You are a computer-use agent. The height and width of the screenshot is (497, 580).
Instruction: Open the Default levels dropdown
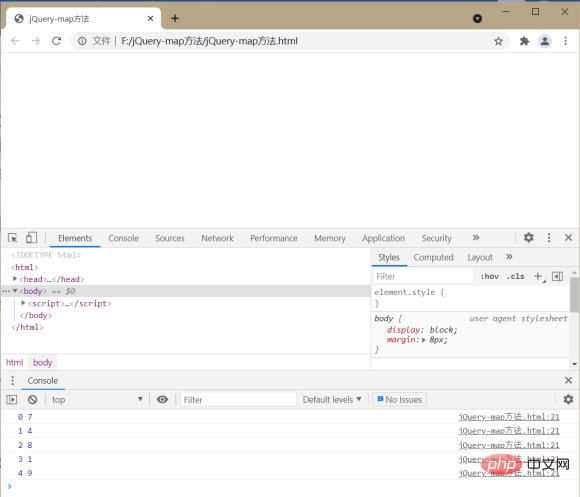point(332,400)
